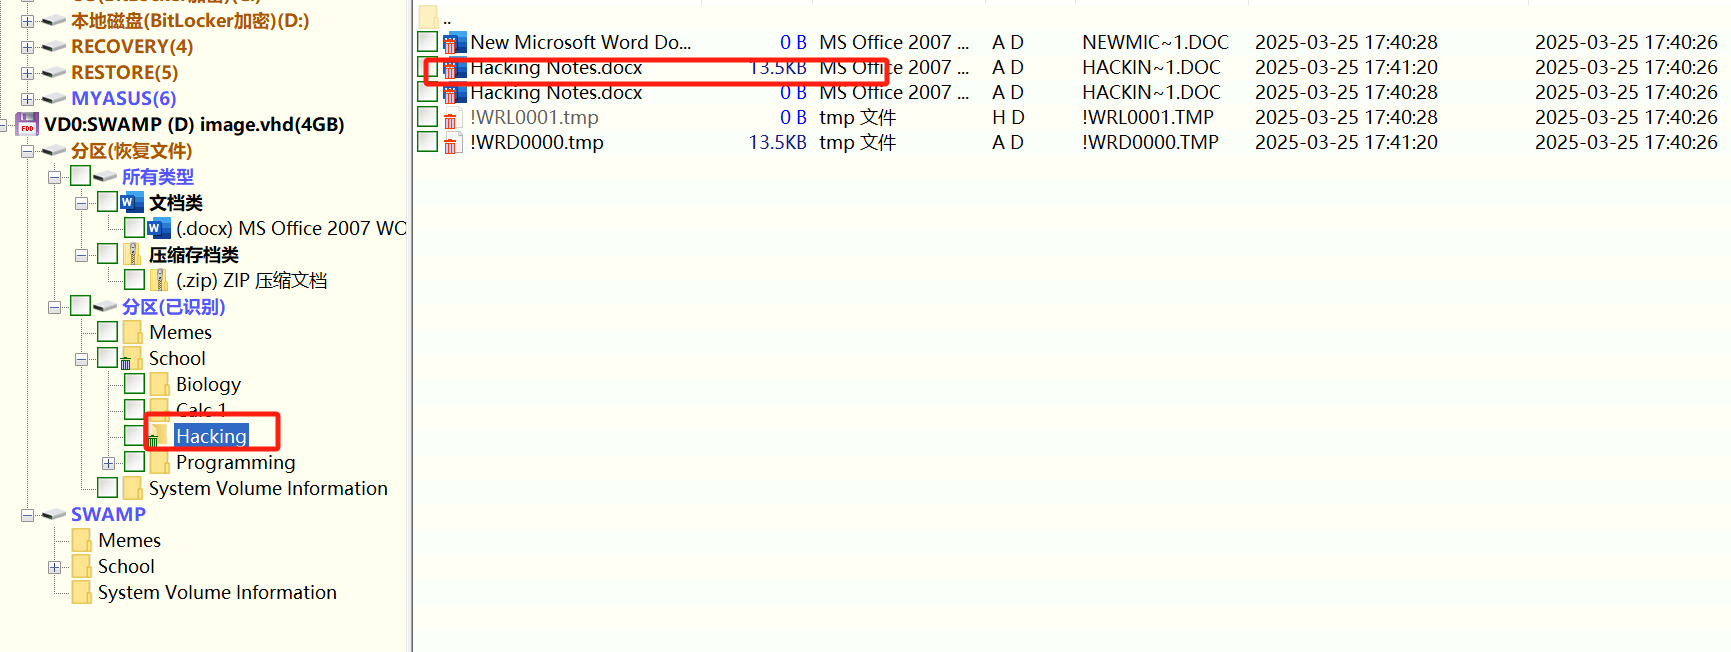
Task: Click the 2025-03-25 17:41:20 time of !WRD0000.tmp
Action: click(1346, 143)
